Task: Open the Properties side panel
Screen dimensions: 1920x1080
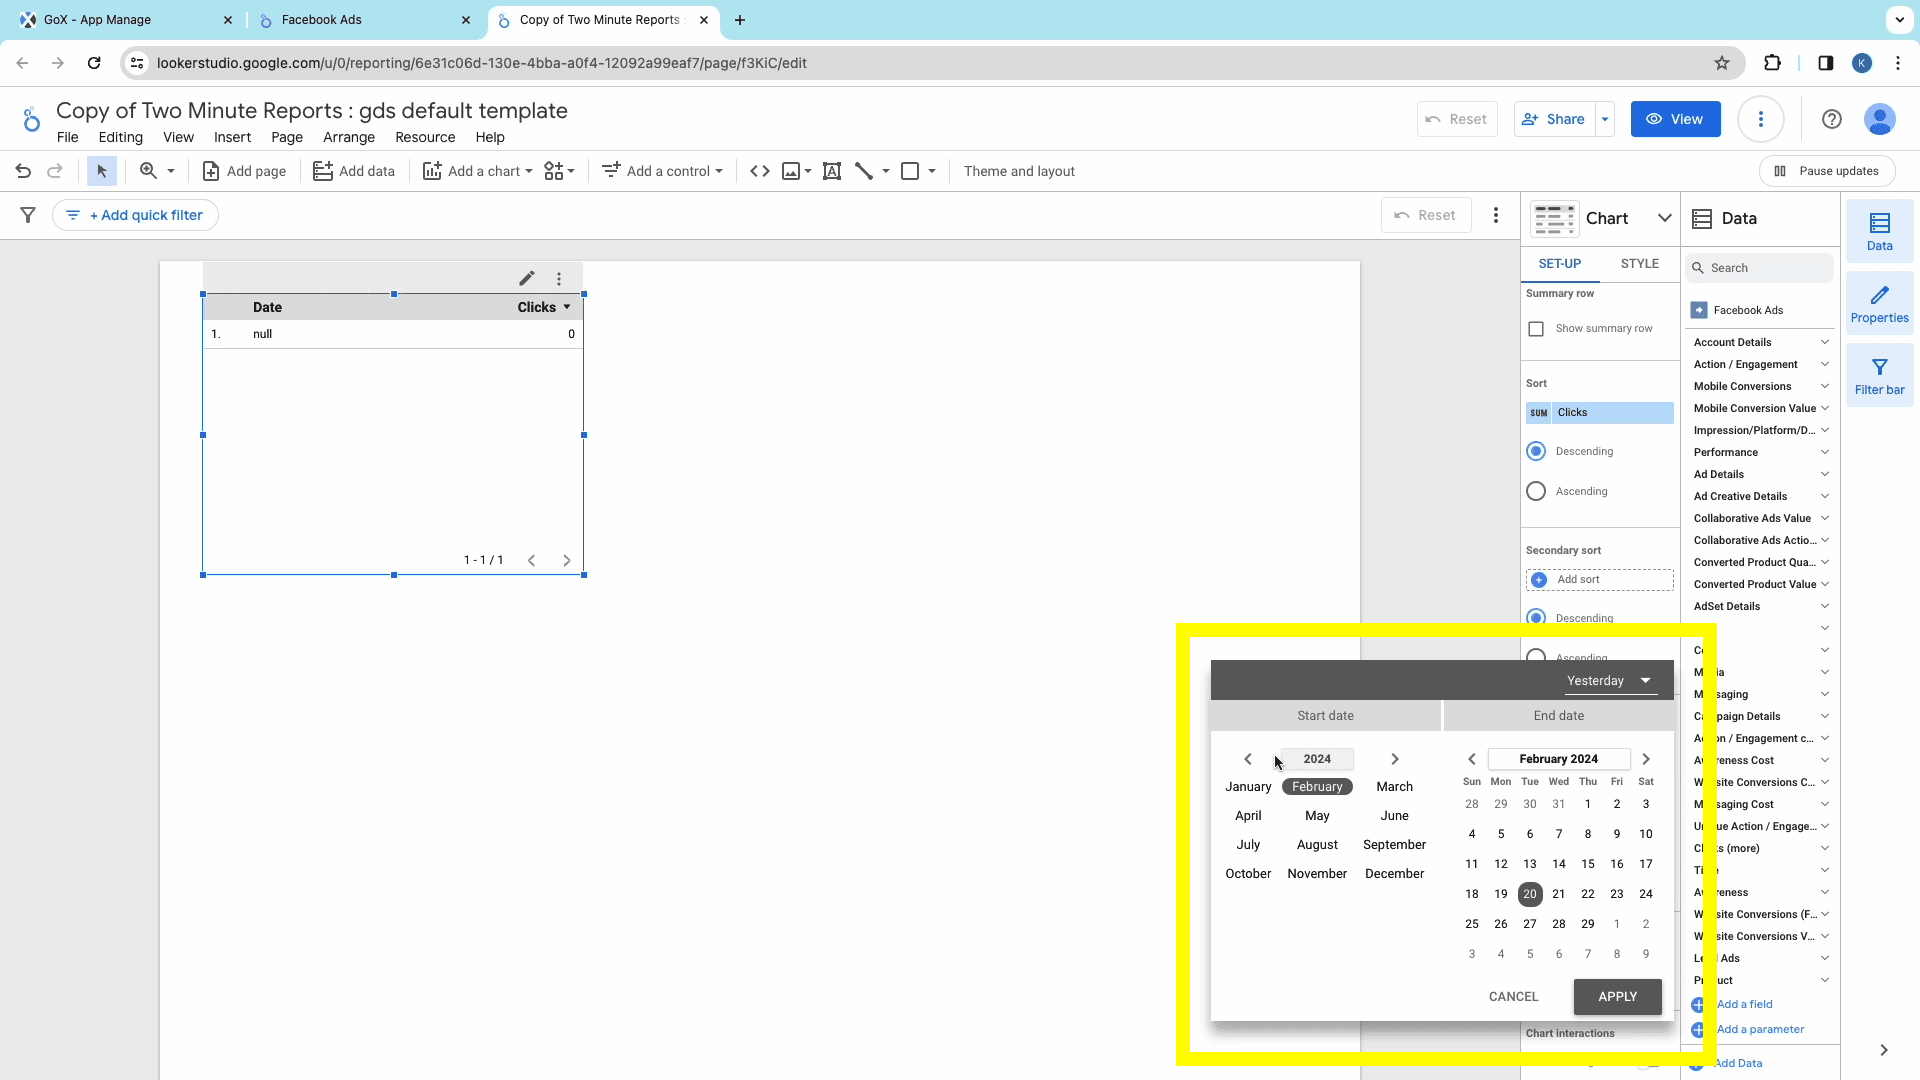Action: [1880, 304]
